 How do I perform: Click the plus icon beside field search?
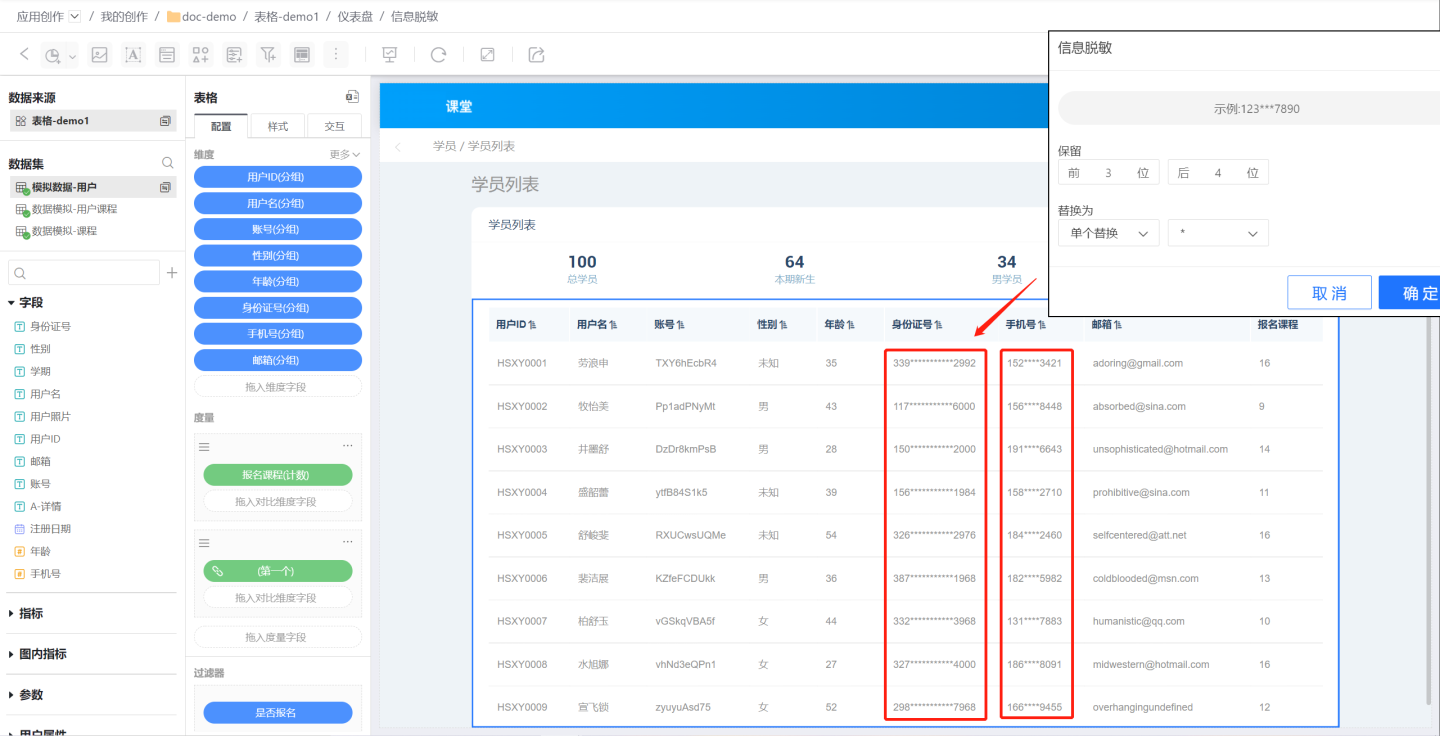pos(171,273)
